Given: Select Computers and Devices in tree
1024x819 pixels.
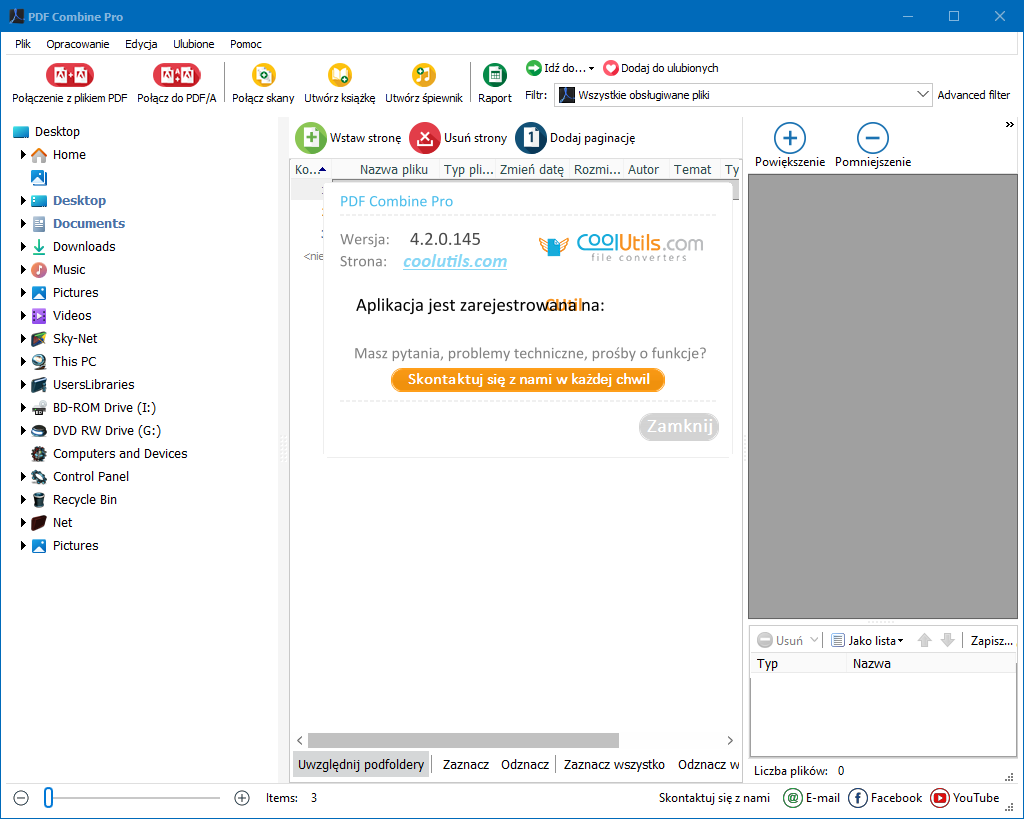Looking at the screenshot, I should tap(120, 453).
